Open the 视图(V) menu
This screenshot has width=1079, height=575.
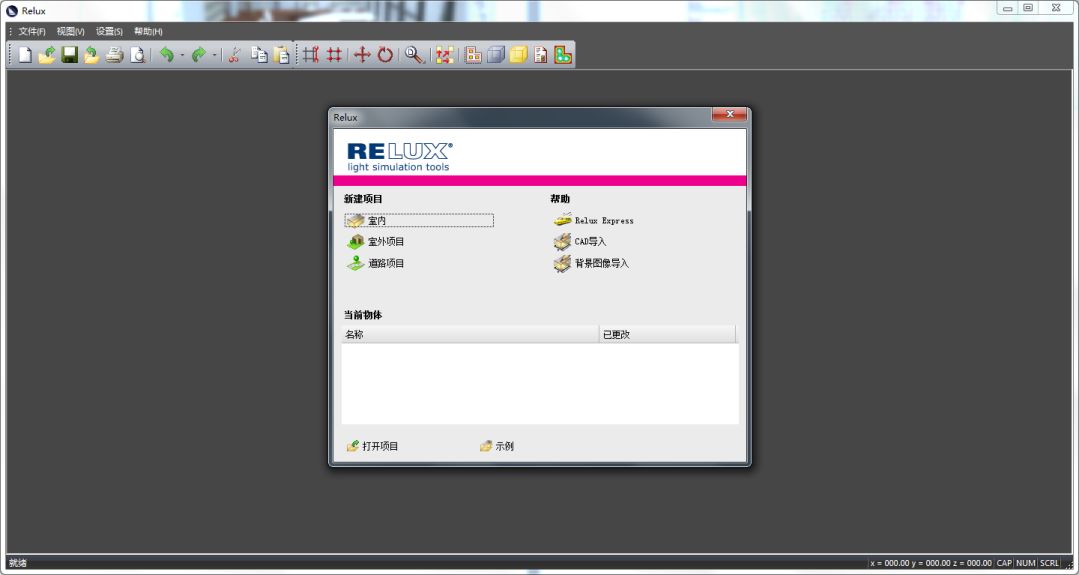point(70,32)
